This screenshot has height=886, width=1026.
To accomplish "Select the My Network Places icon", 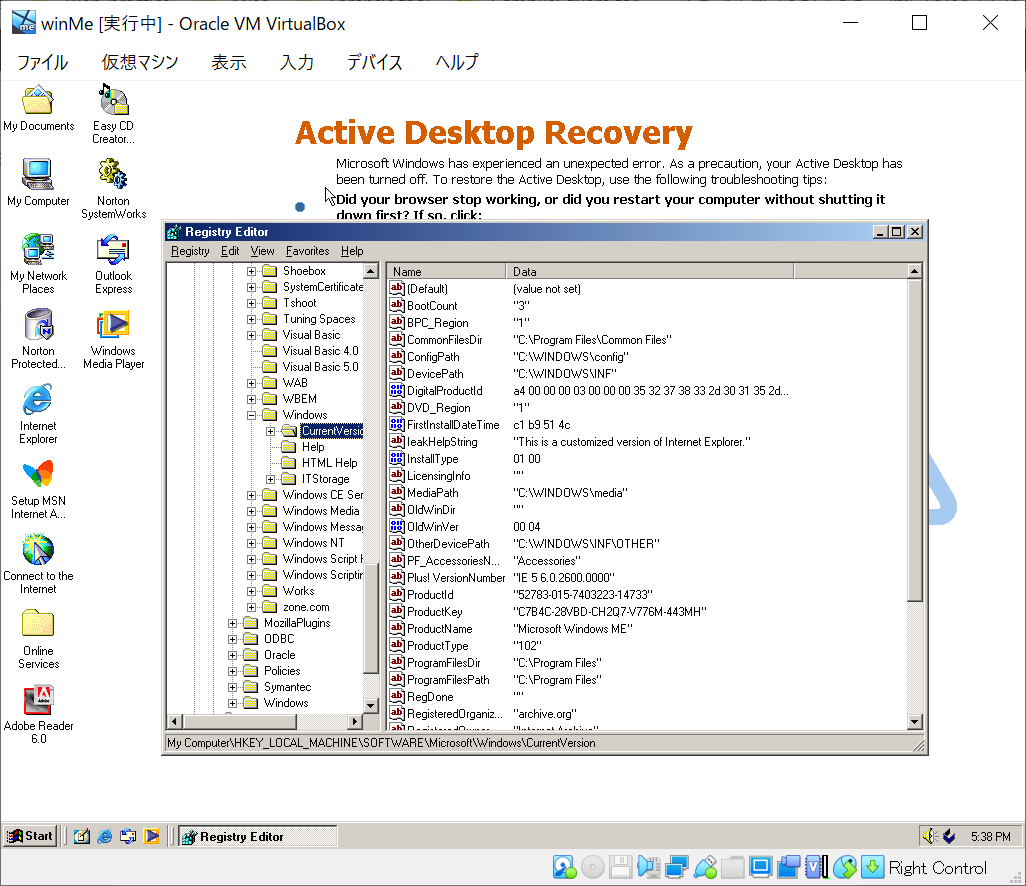I will tap(38, 263).
